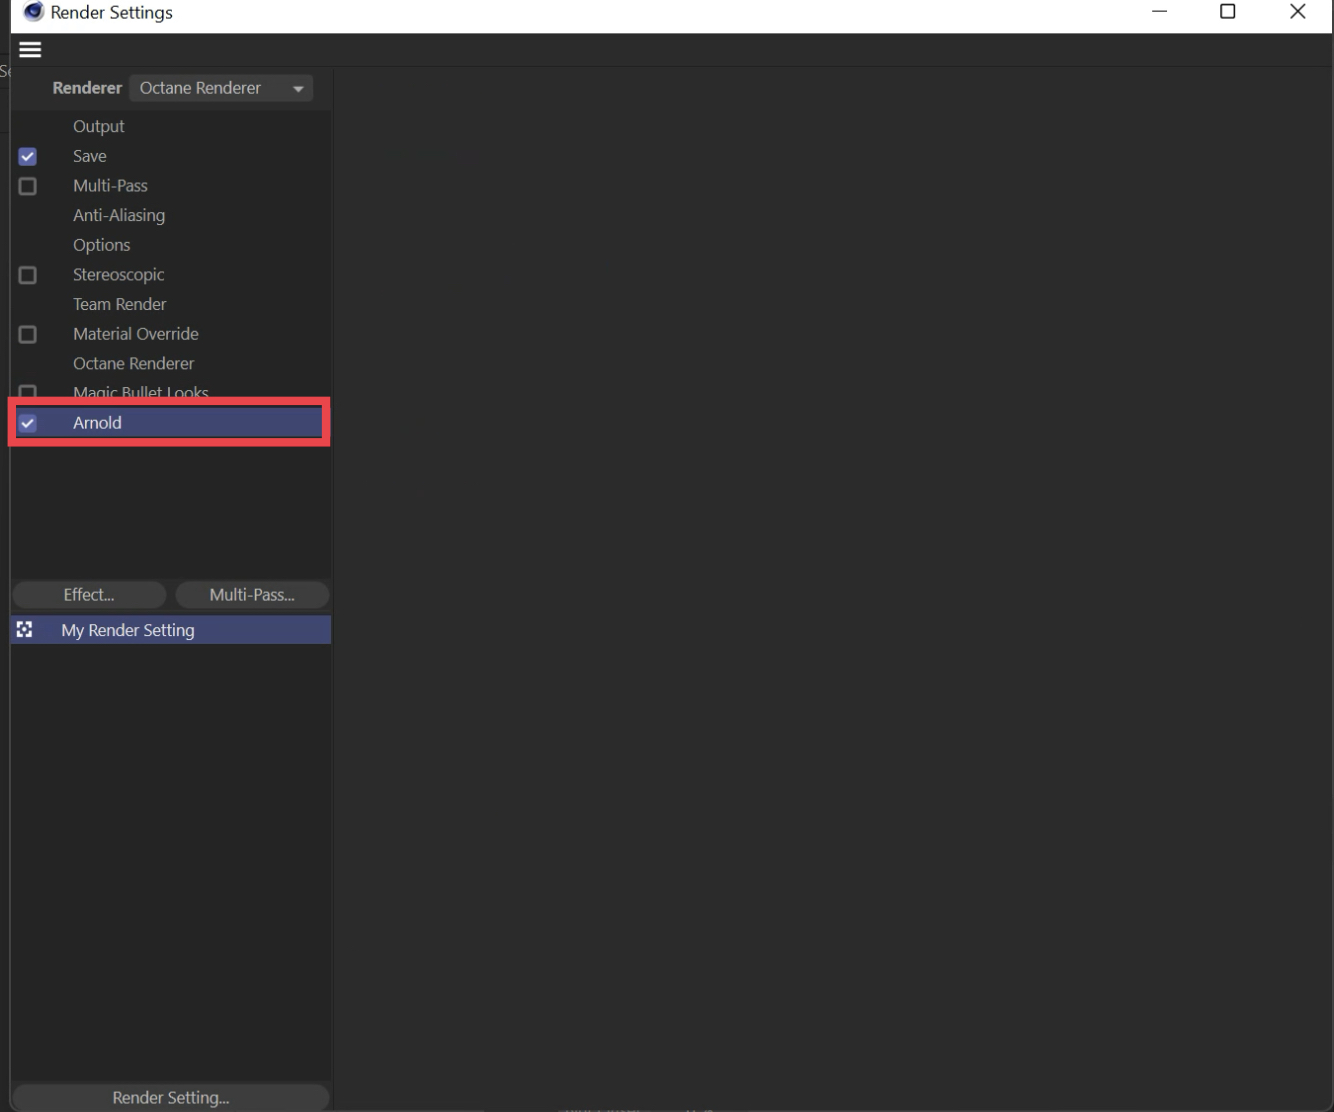The image size is (1334, 1112).
Task: Minimize the Render Settings window
Action: (x=1160, y=12)
